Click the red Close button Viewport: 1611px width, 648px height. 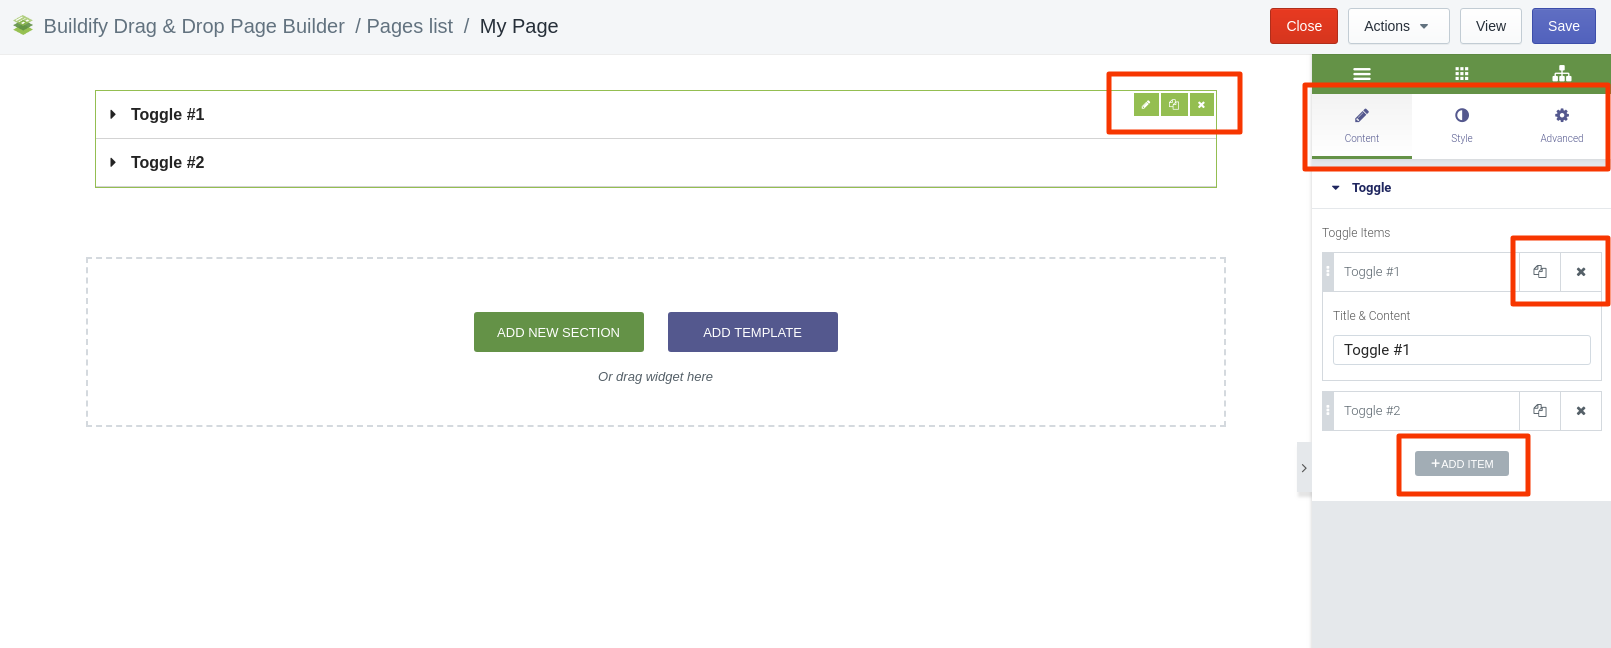tap(1304, 26)
